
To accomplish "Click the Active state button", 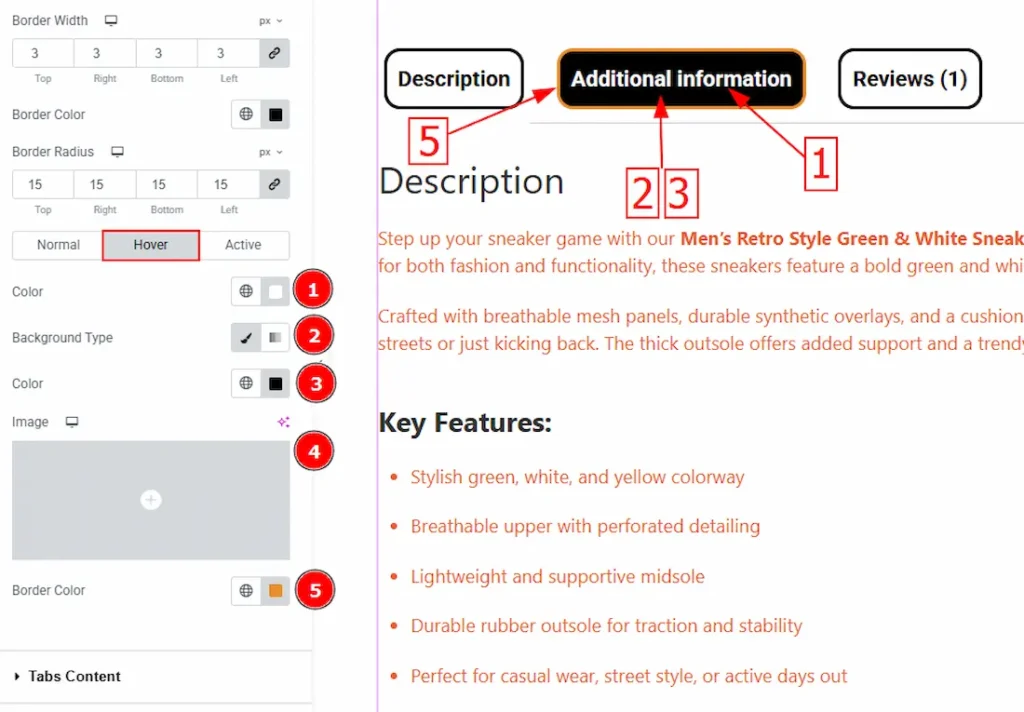I will [243, 245].
